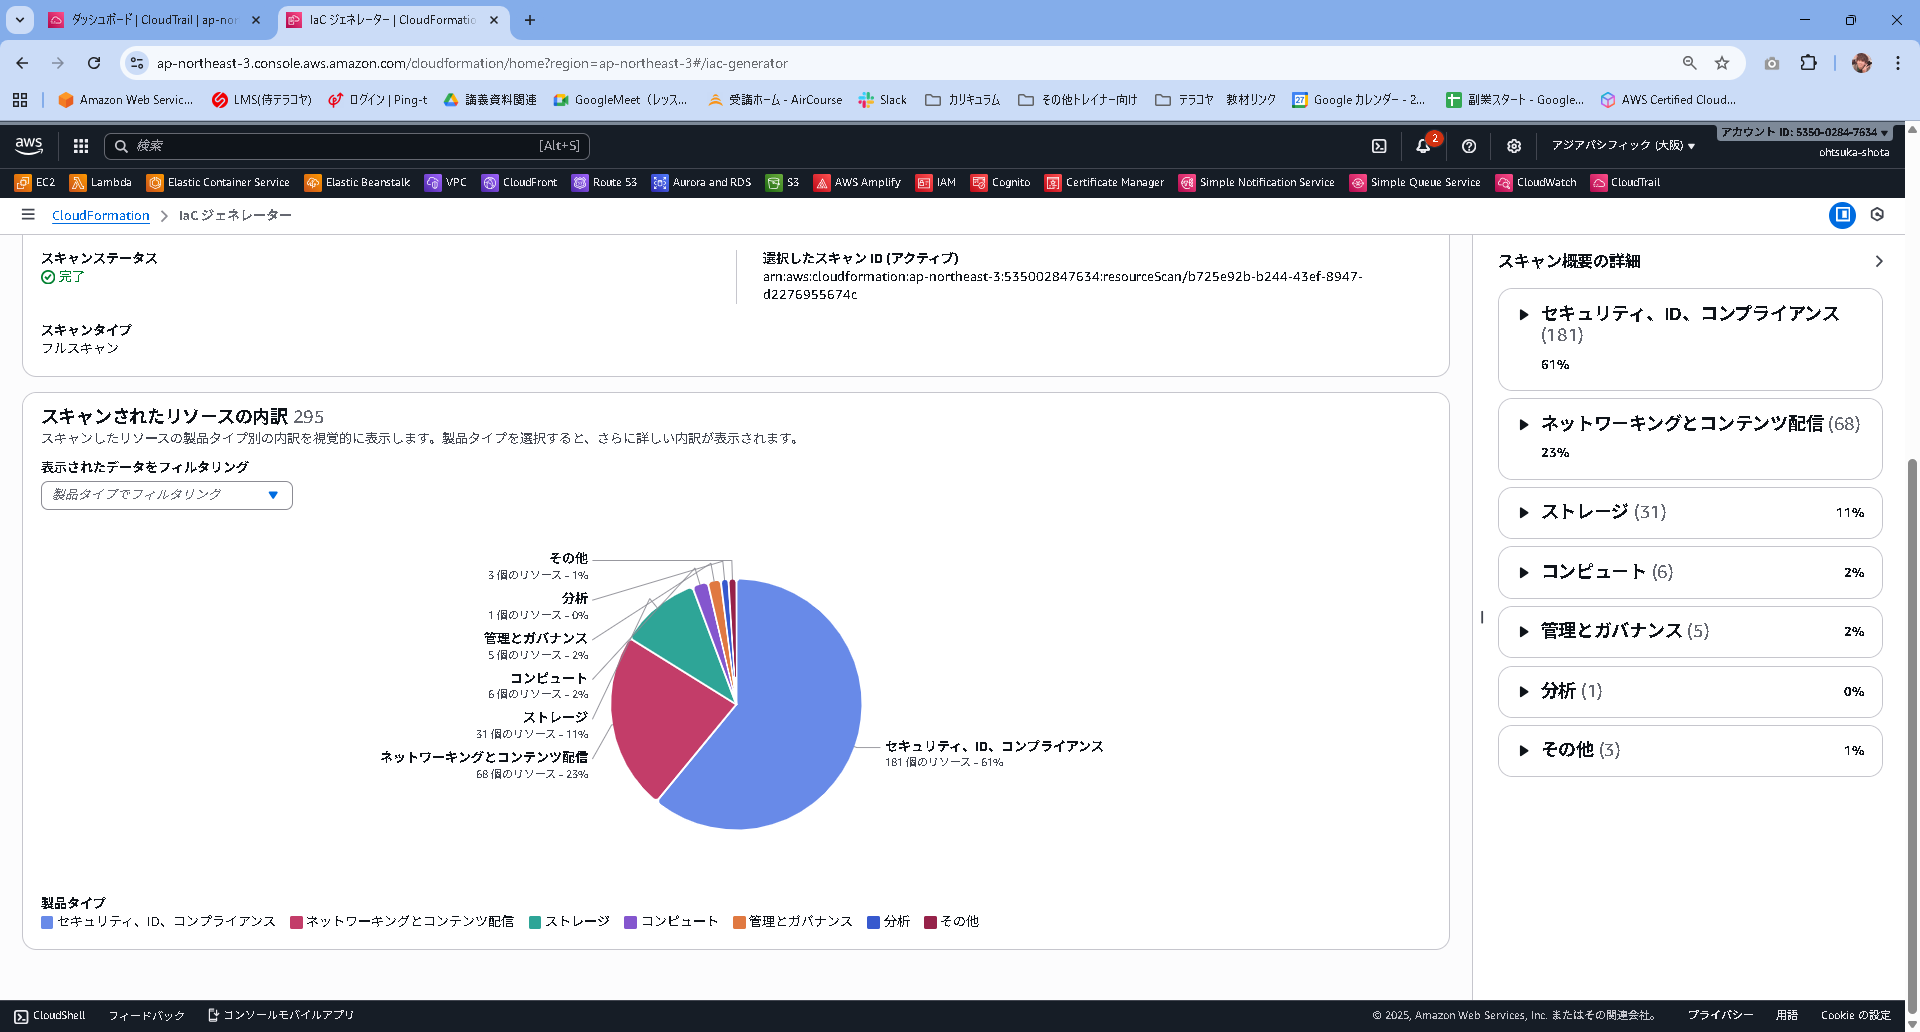The height and width of the screenshot is (1032, 1920).
Task: Open Elastic Container Service shortcut
Action: tap(218, 182)
